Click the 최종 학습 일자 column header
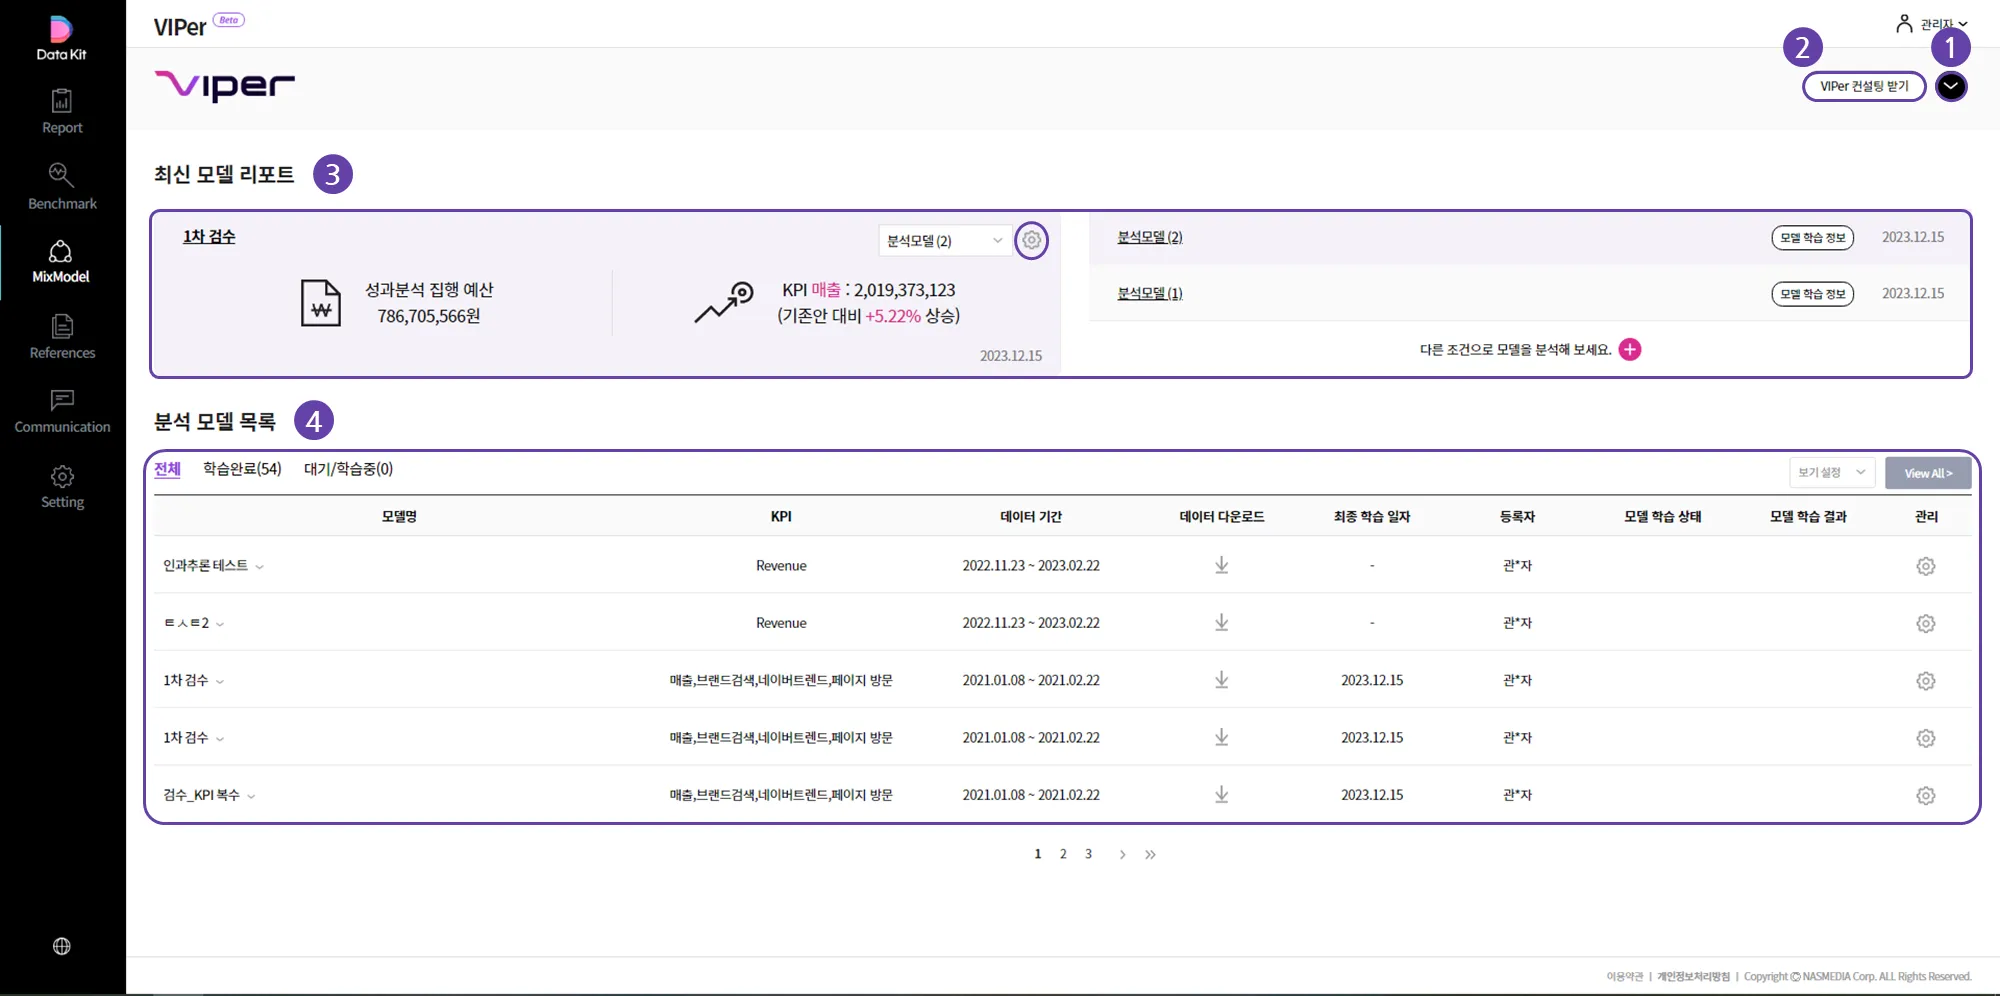This screenshot has height=996, width=2000. tap(1372, 516)
